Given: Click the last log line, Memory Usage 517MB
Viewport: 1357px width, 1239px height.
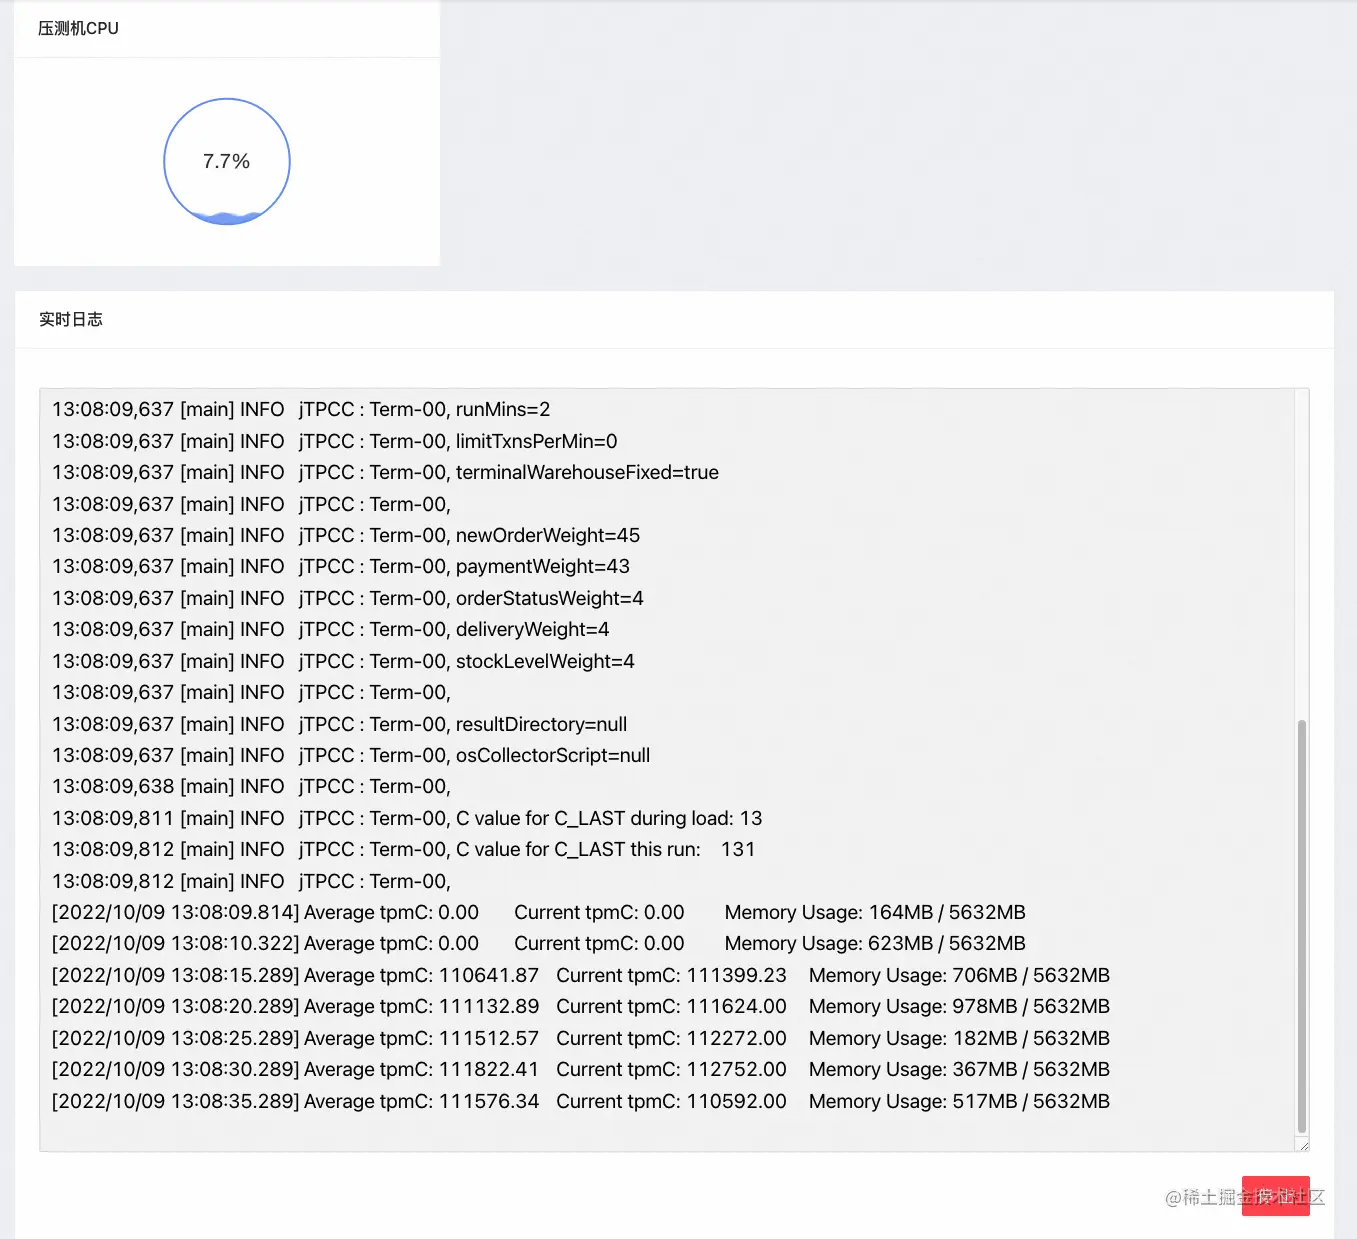Looking at the screenshot, I should tap(581, 1101).
